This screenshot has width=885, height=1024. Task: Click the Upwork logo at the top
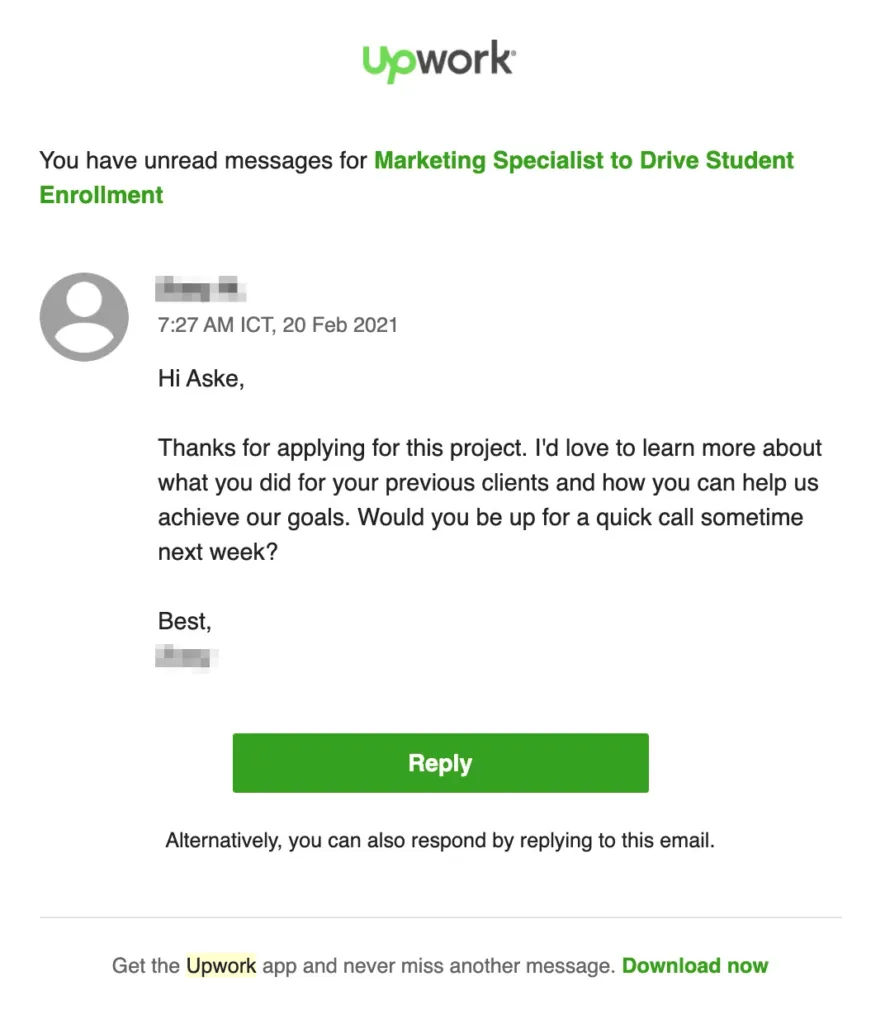tap(440, 60)
